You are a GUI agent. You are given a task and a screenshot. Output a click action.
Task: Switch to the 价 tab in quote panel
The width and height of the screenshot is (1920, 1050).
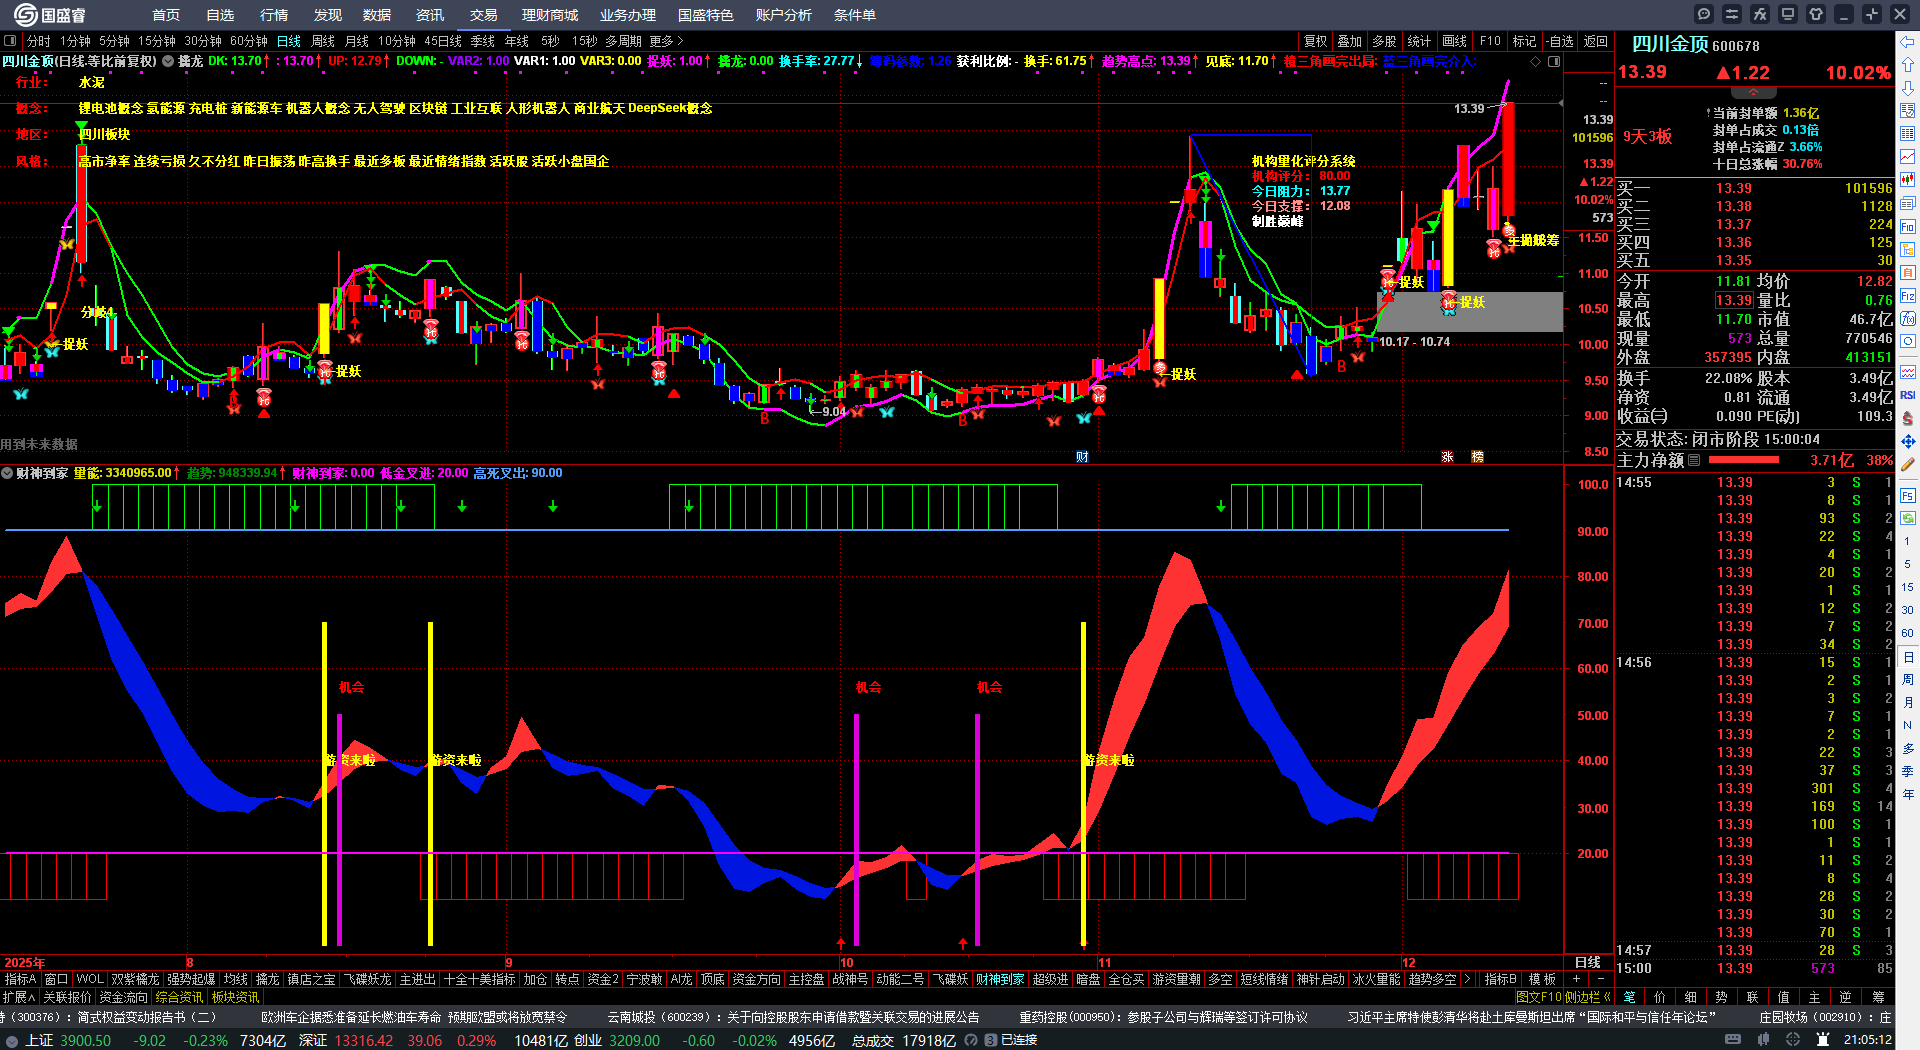[x=1660, y=997]
